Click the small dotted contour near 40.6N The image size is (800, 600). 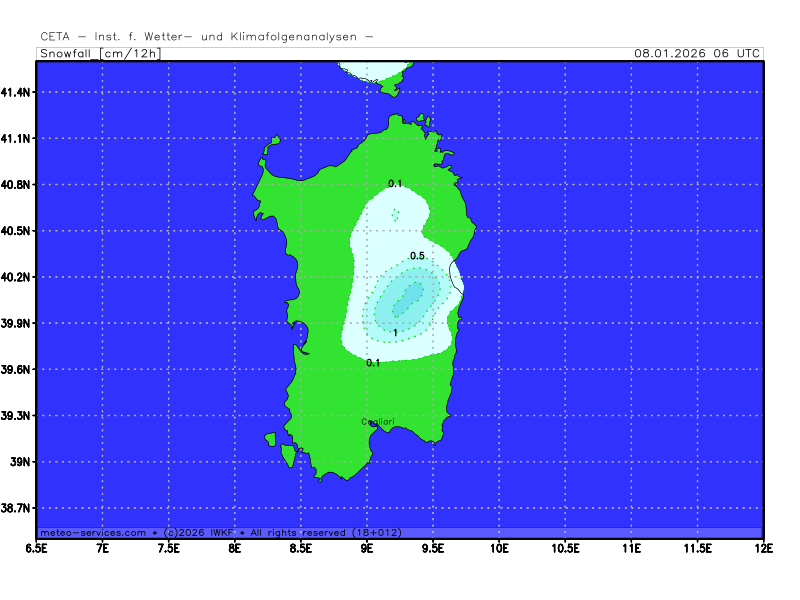[395, 214]
